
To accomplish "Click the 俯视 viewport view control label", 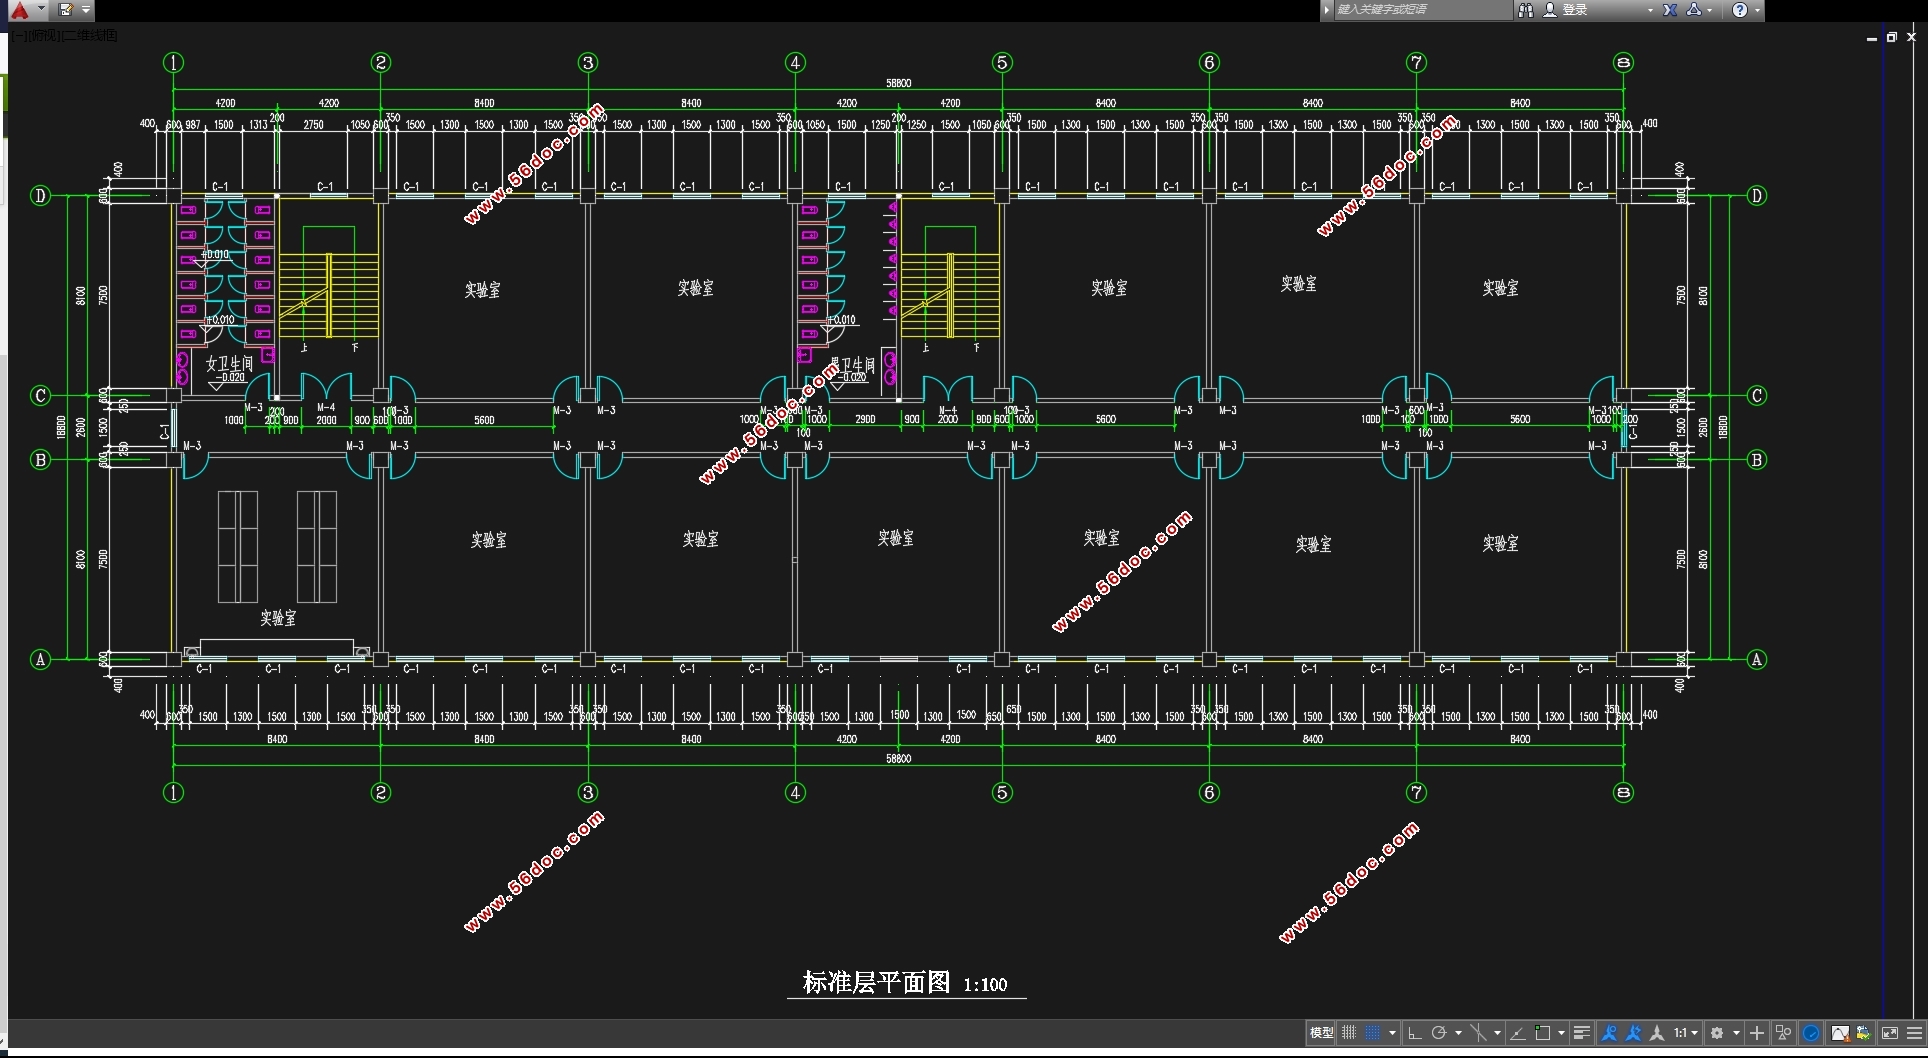I will tap(42, 36).
